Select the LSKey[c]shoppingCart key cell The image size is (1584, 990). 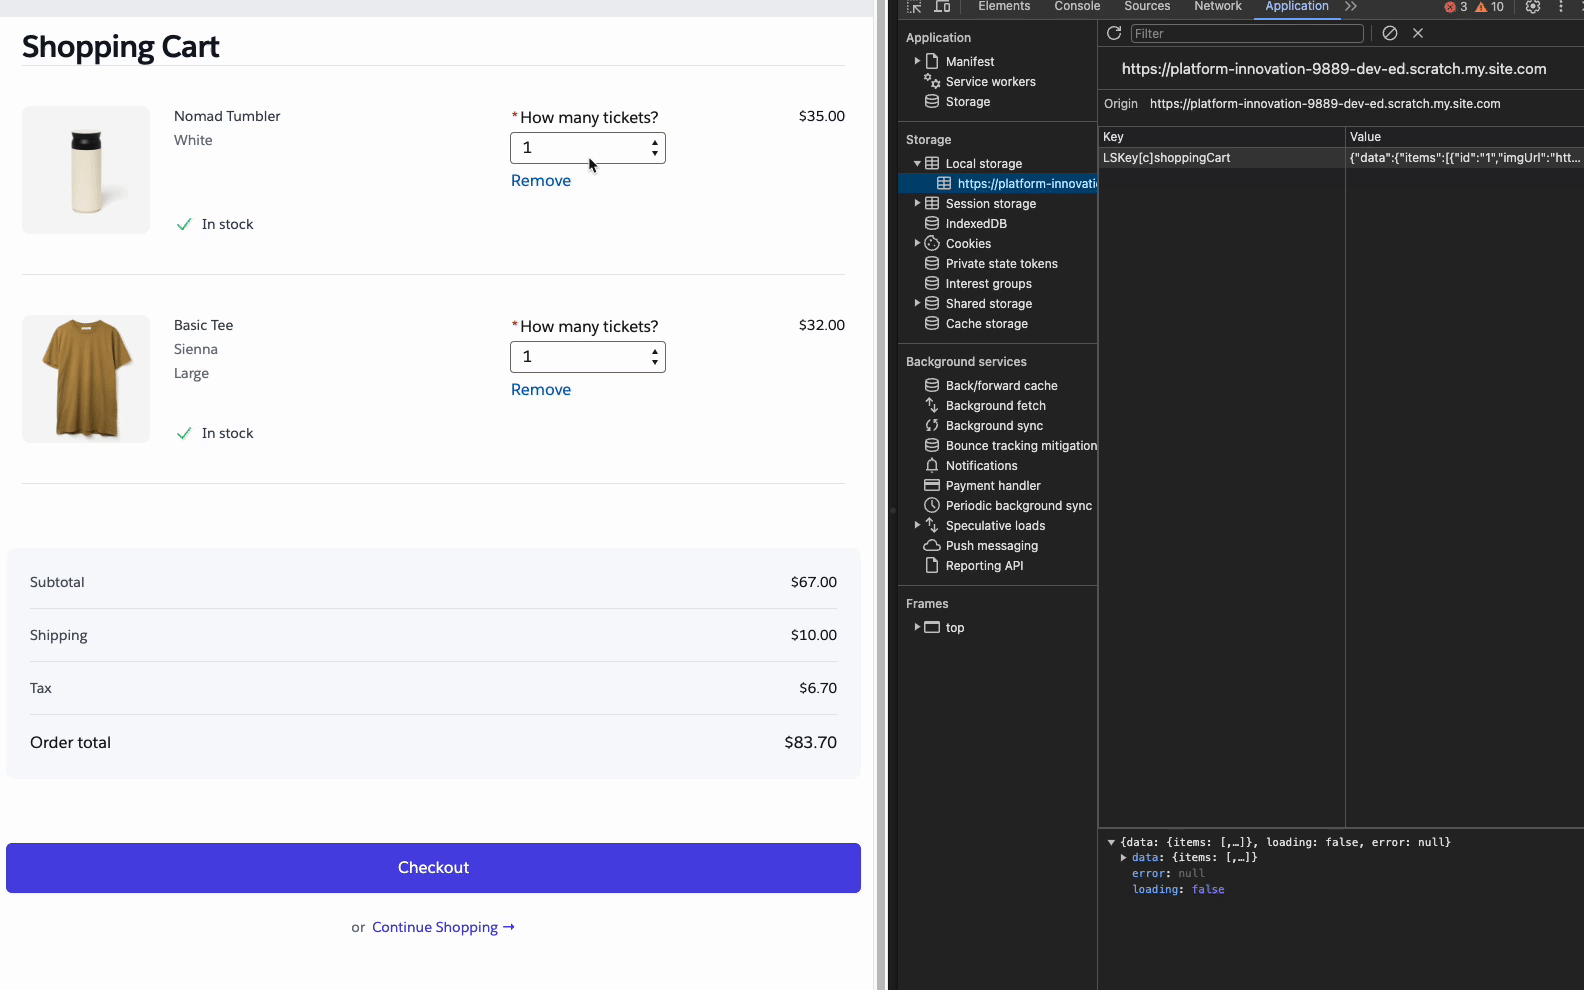[x=1221, y=158]
